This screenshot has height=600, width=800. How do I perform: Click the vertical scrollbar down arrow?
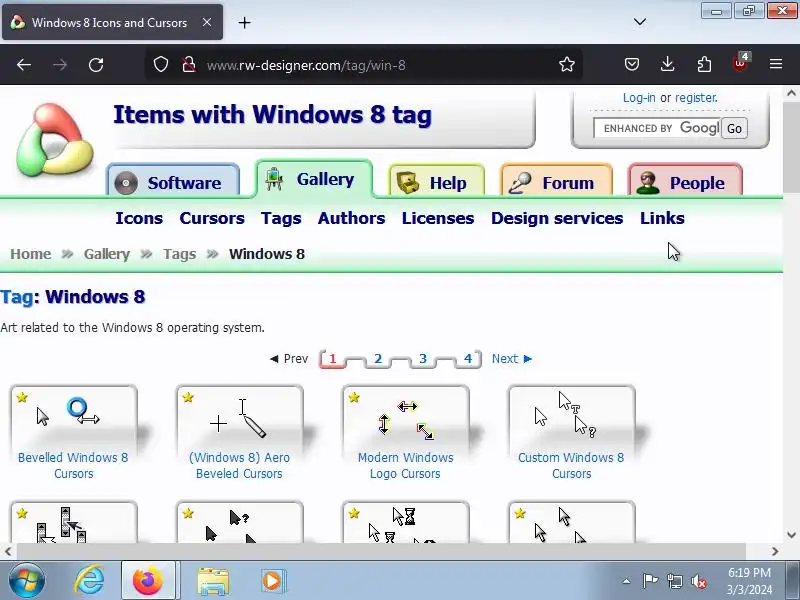coord(791,535)
